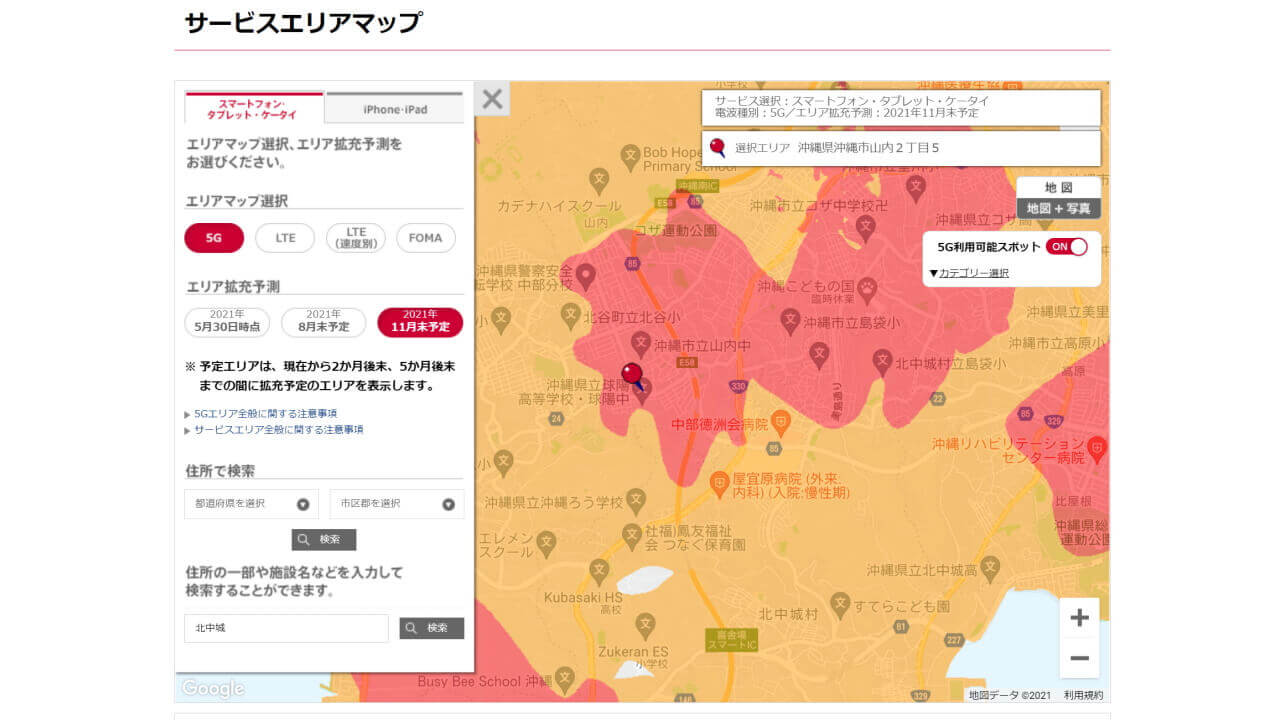Click the Google logo in the map corner
This screenshot has width=1280, height=720.
coord(211,688)
